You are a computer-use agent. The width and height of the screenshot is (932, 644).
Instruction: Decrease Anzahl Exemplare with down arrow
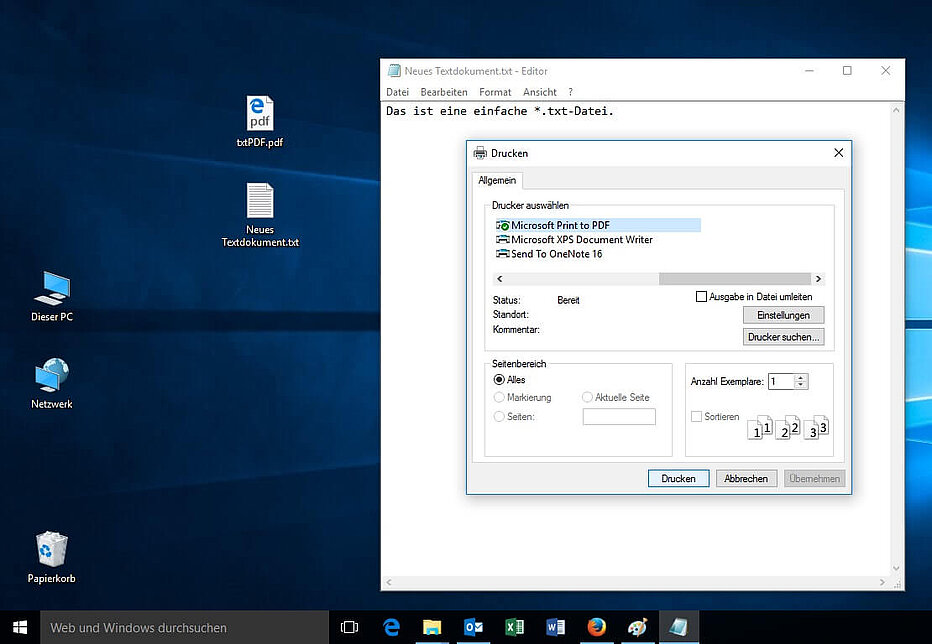(801, 385)
